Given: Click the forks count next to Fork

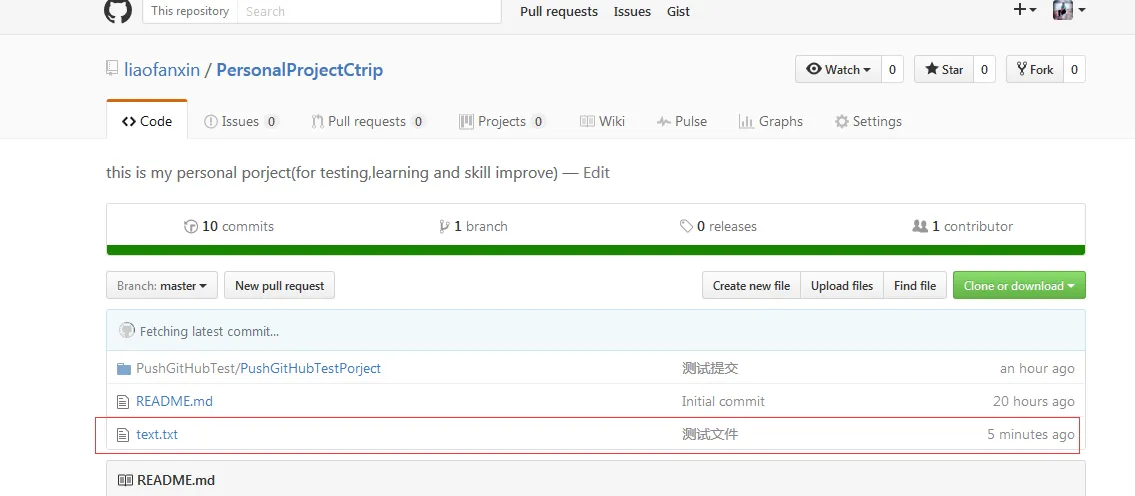Looking at the screenshot, I should coord(1074,70).
